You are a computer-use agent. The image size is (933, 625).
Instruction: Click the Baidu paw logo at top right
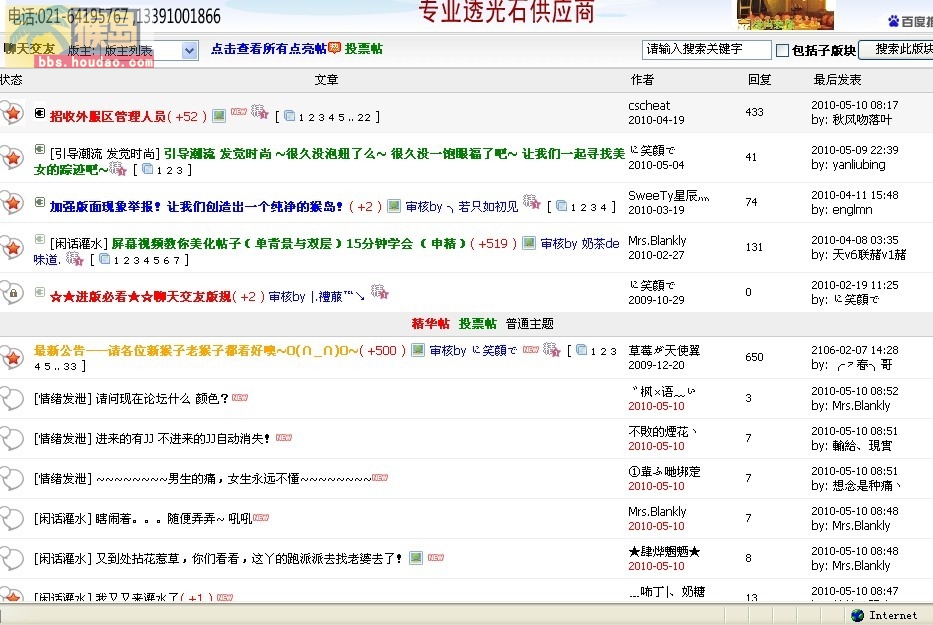pos(893,21)
